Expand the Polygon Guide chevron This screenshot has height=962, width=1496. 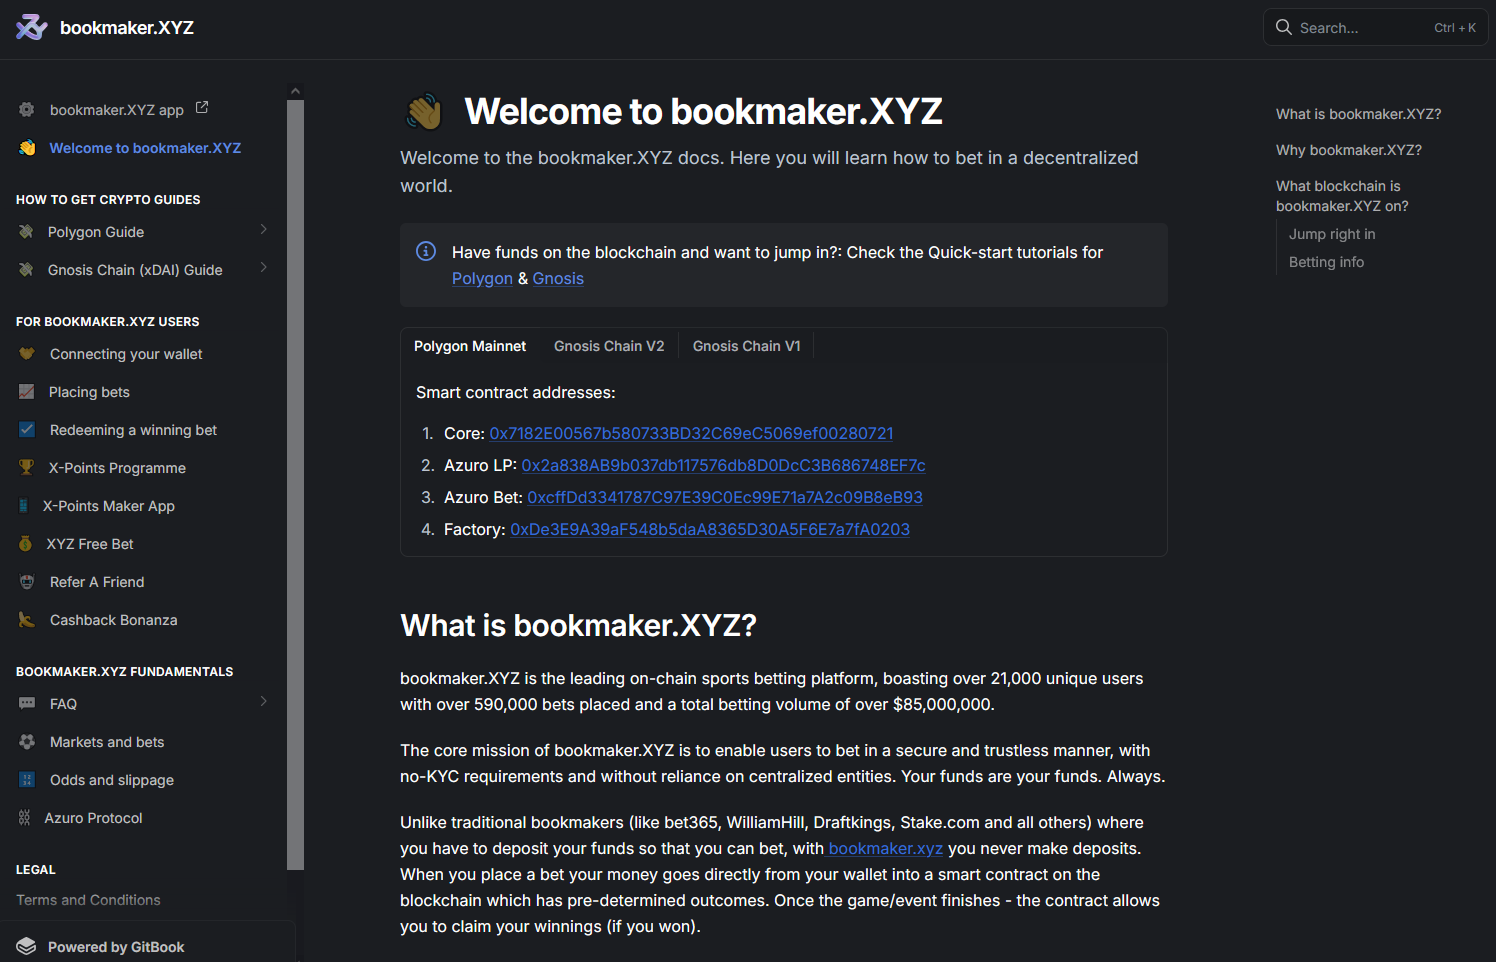click(264, 230)
